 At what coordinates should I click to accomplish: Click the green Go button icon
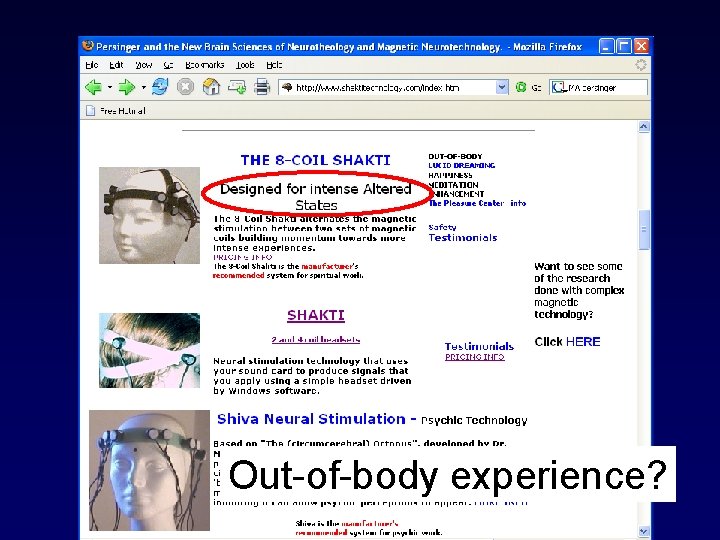point(521,87)
